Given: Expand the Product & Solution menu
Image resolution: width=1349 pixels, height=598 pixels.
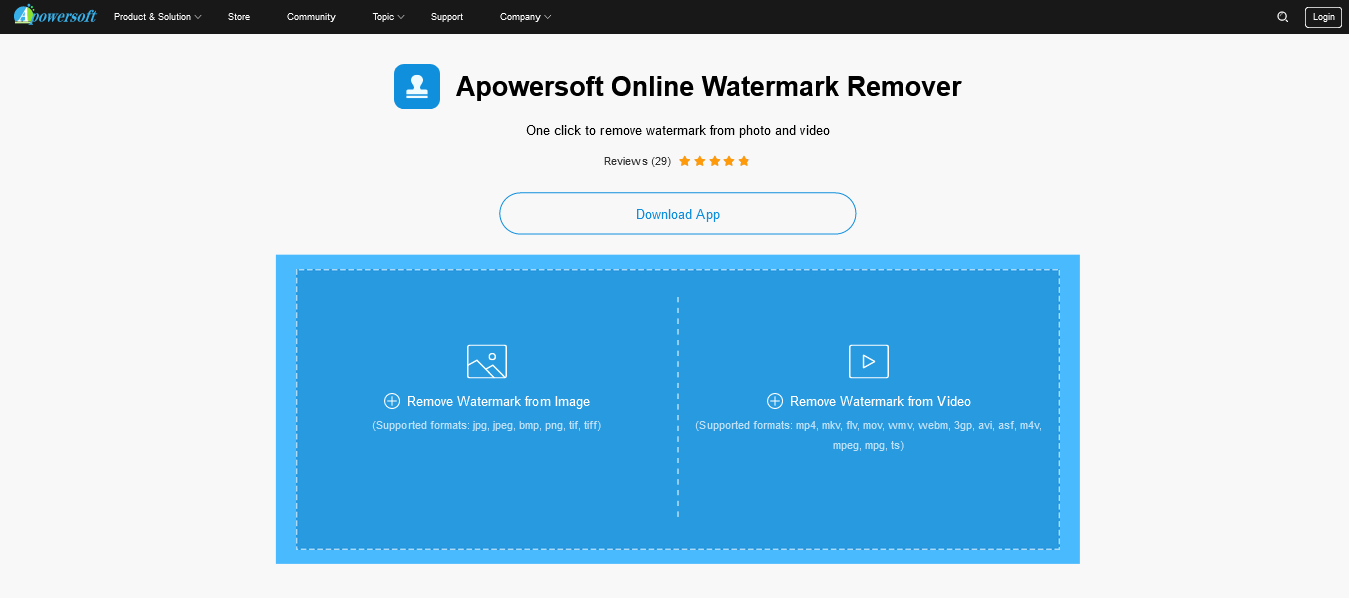Looking at the screenshot, I should tap(157, 17).
